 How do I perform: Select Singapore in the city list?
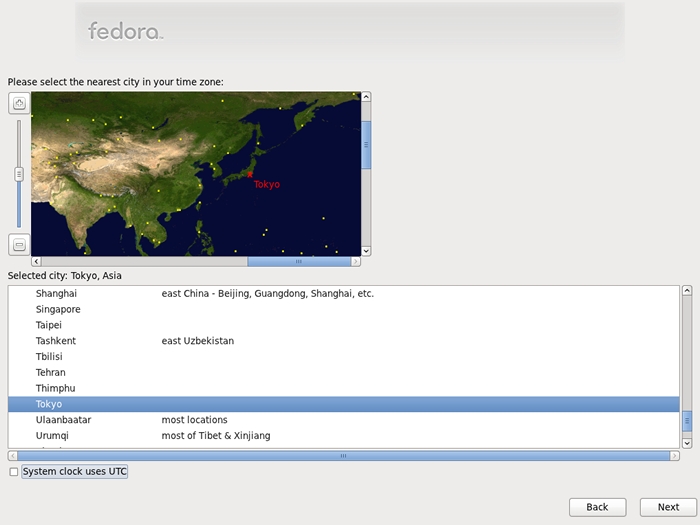click(x=344, y=309)
